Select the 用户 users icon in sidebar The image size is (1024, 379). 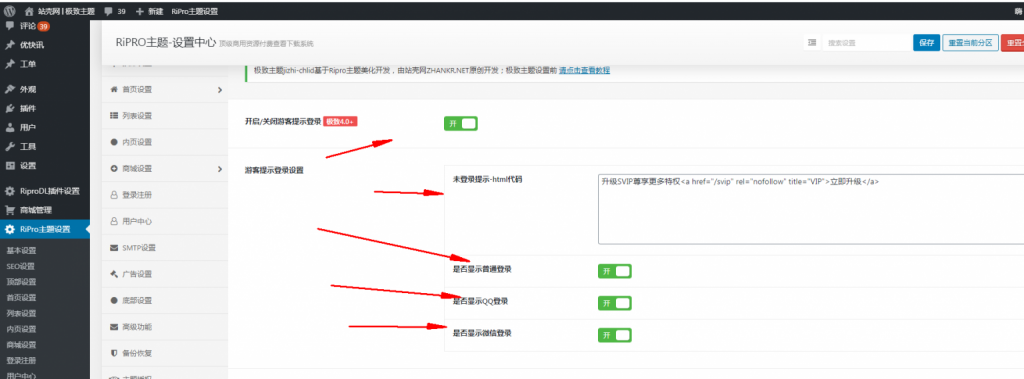click(10, 127)
